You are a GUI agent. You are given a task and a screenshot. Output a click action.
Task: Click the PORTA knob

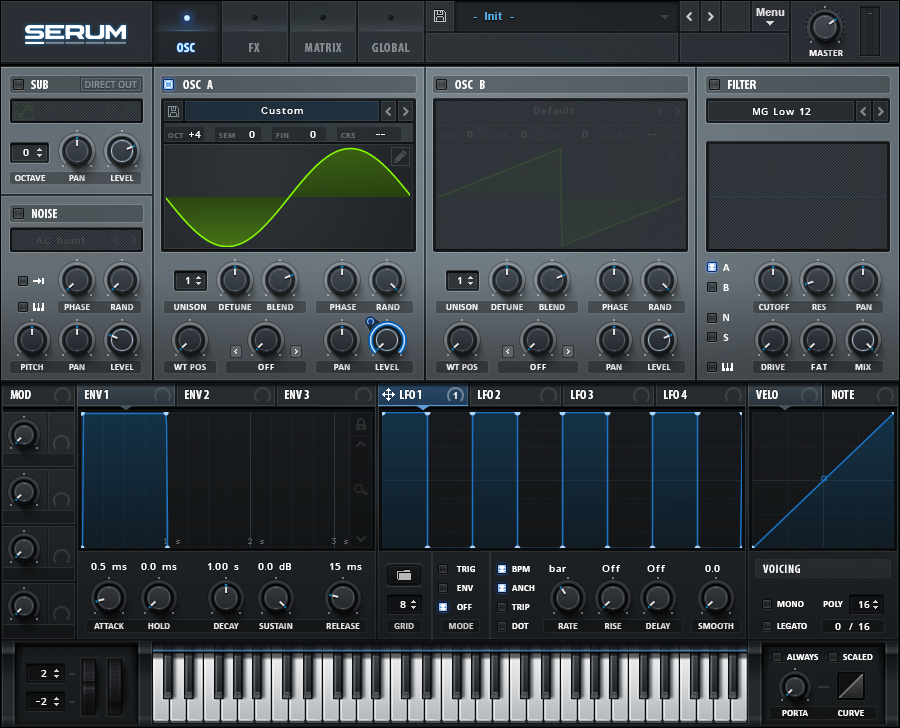[794, 686]
